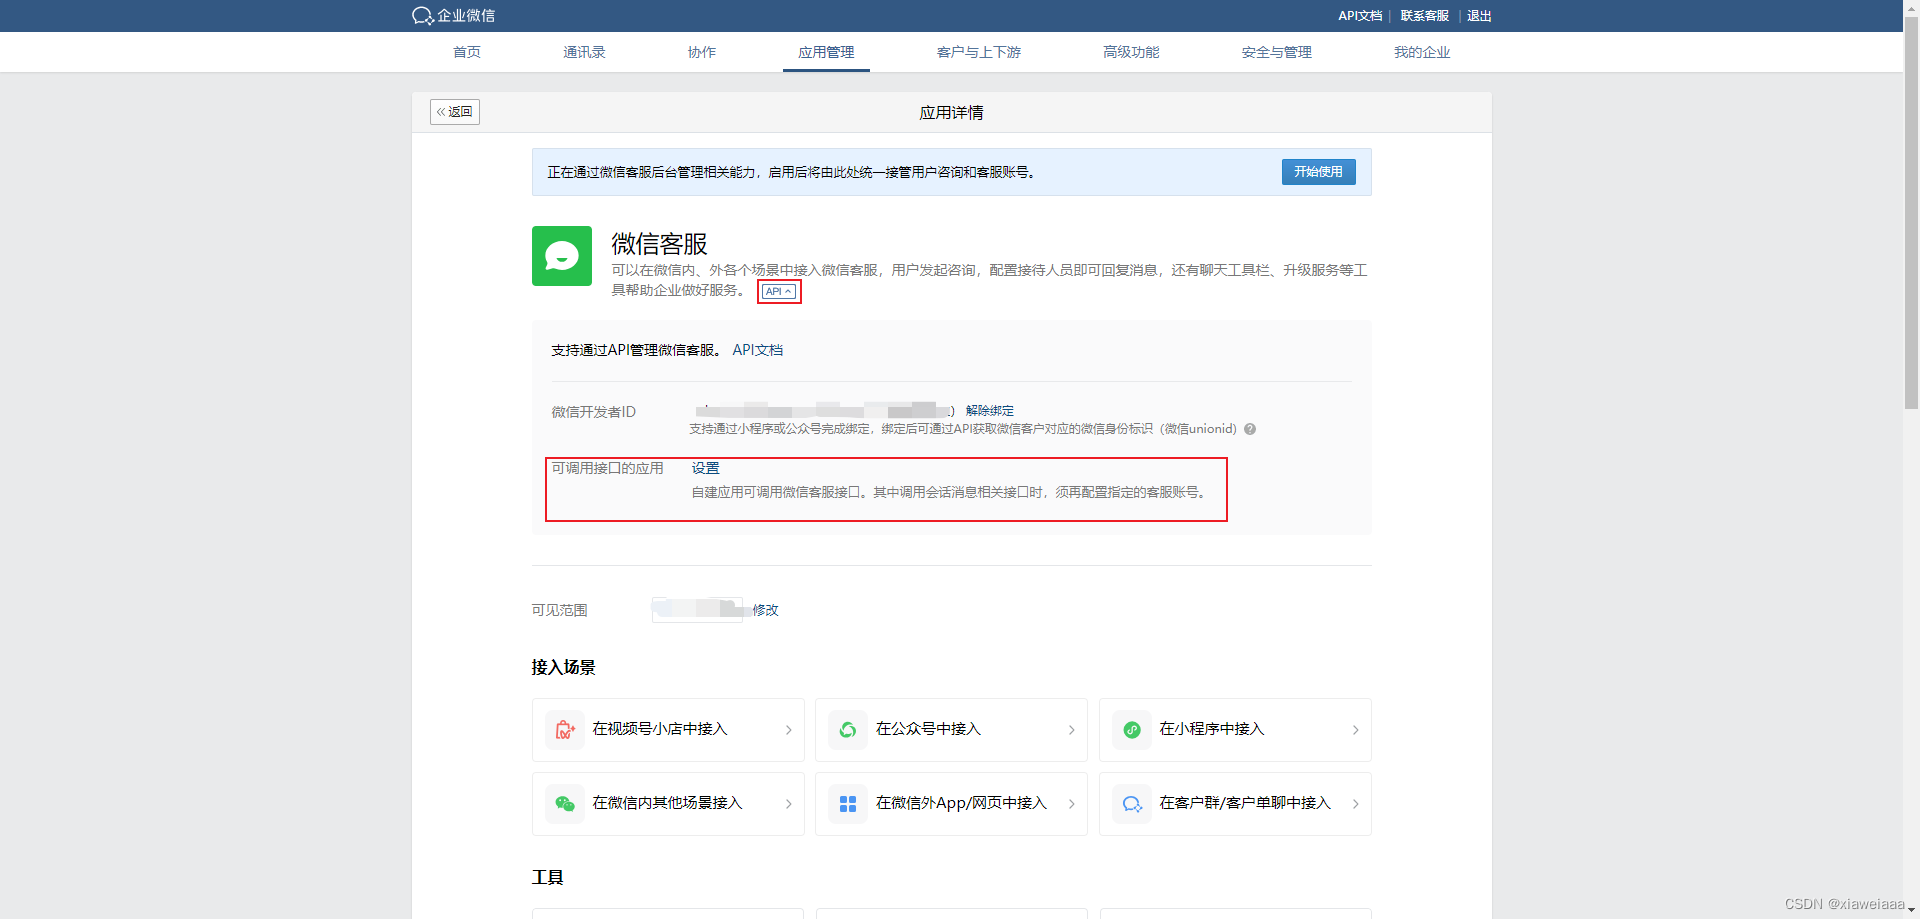
Task: Click the 设置 link for 可调用接口的应用
Action: click(706, 468)
